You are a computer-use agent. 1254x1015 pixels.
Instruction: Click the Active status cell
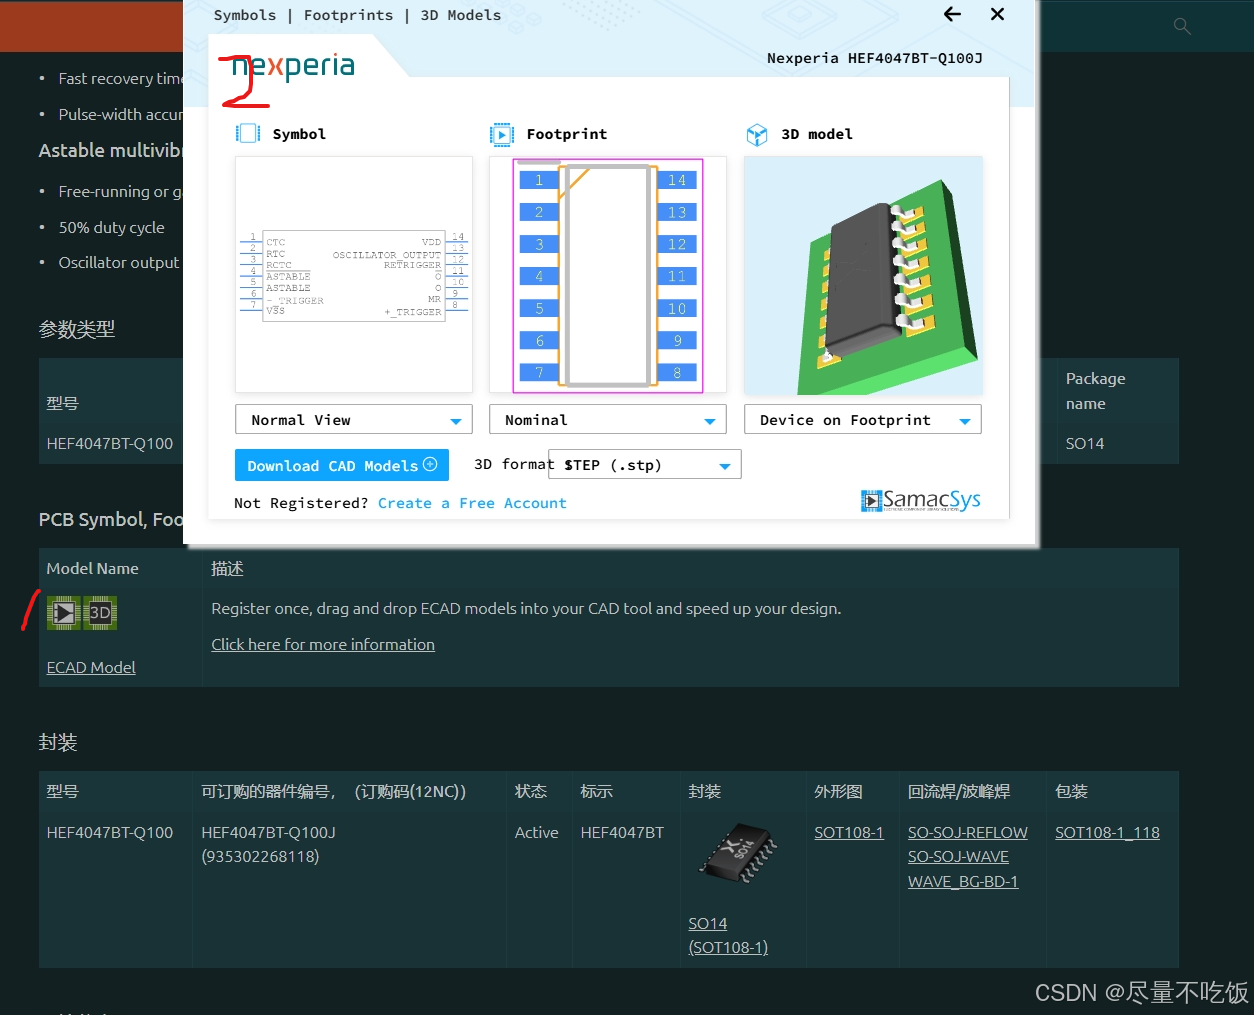click(x=536, y=832)
